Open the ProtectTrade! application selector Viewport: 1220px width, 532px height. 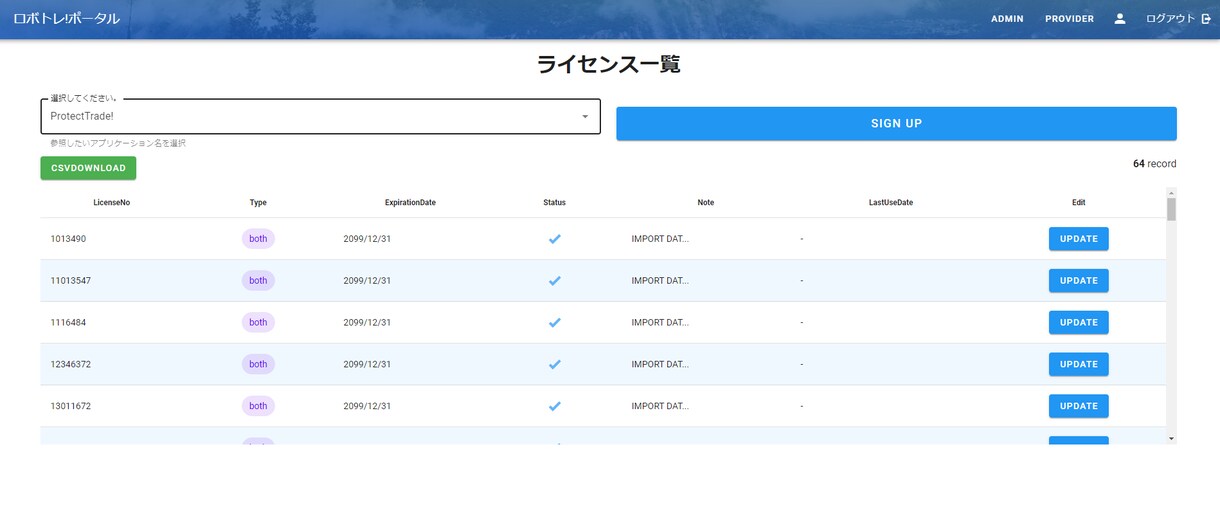(x=320, y=117)
